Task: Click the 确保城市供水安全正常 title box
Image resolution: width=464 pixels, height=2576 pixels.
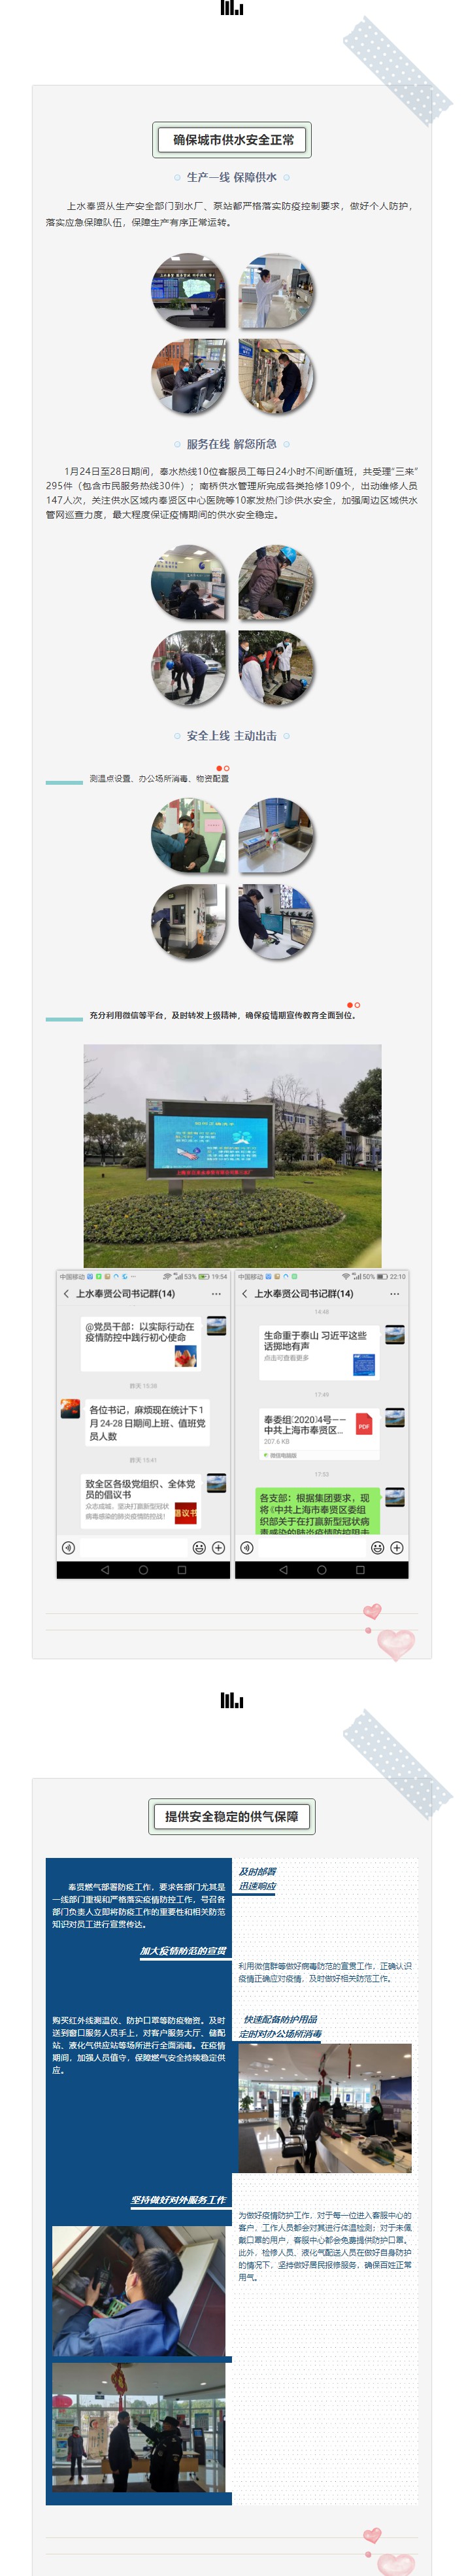Action: (232, 140)
